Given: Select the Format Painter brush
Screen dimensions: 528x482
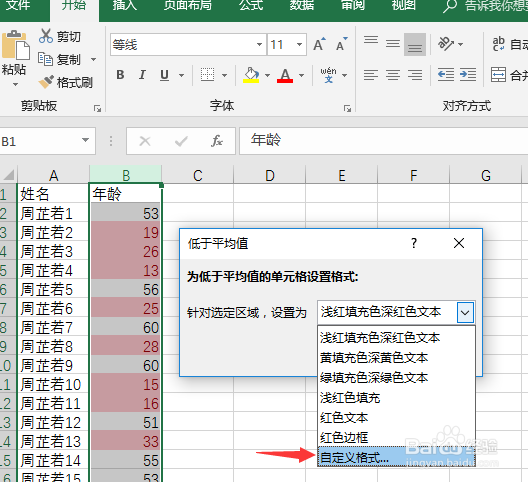Looking at the screenshot, I should pos(46,82).
